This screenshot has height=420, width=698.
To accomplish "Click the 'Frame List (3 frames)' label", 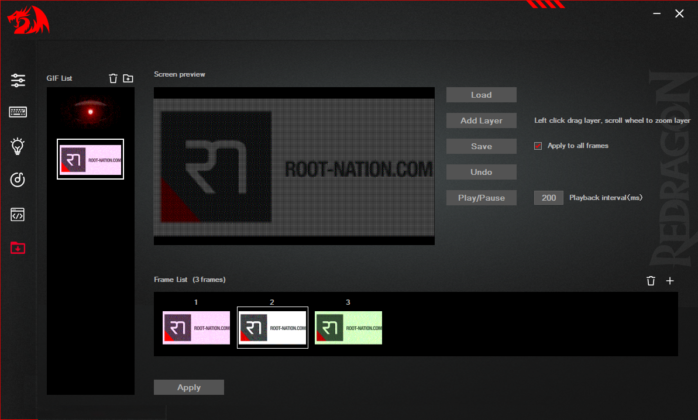I will (190, 280).
